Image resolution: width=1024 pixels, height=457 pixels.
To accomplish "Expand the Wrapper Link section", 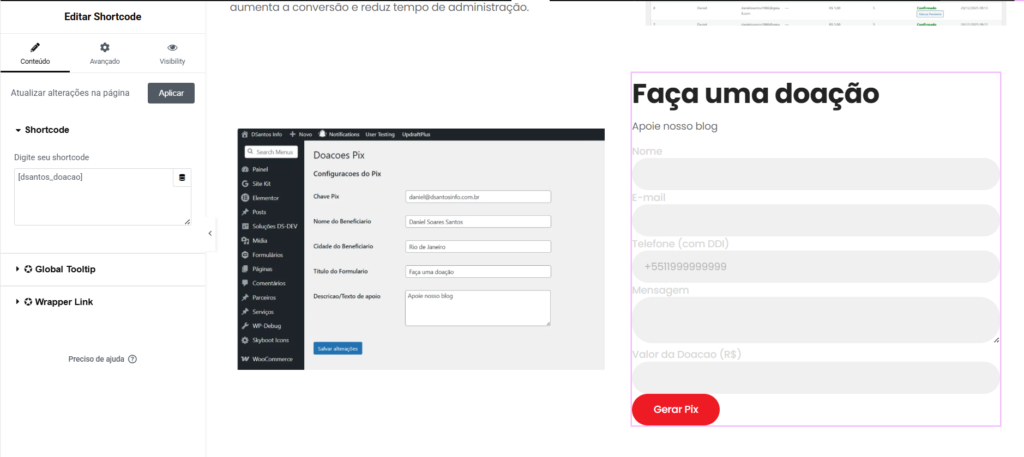I will [x=57, y=301].
